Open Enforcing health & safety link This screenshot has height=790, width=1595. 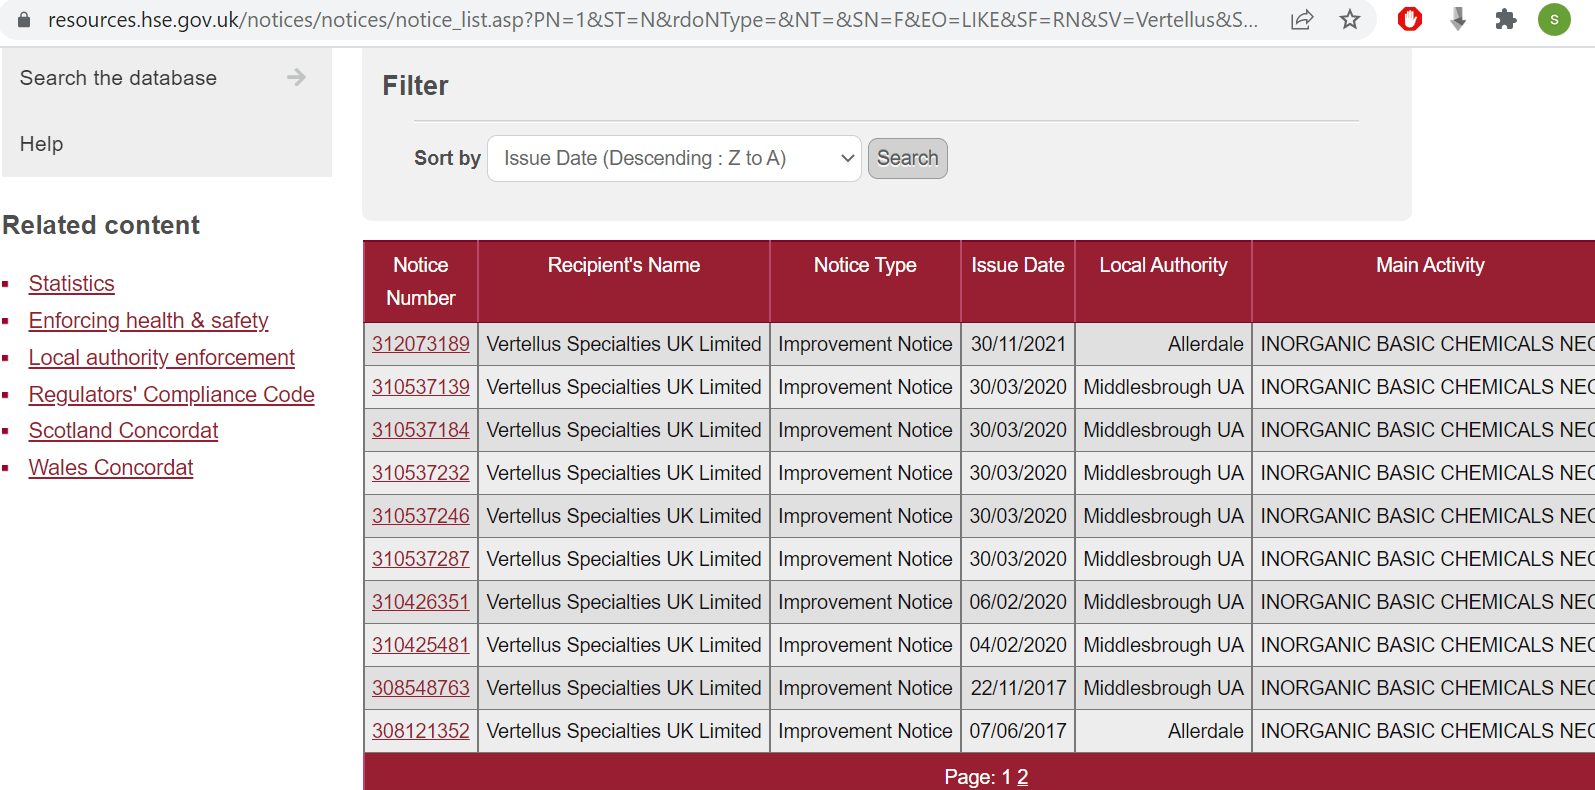click(149, 321)
